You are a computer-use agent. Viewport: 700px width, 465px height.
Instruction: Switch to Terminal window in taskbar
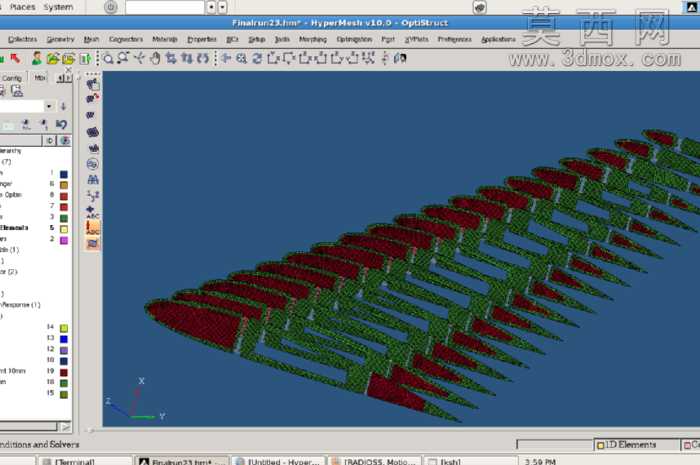click(85, 461)
